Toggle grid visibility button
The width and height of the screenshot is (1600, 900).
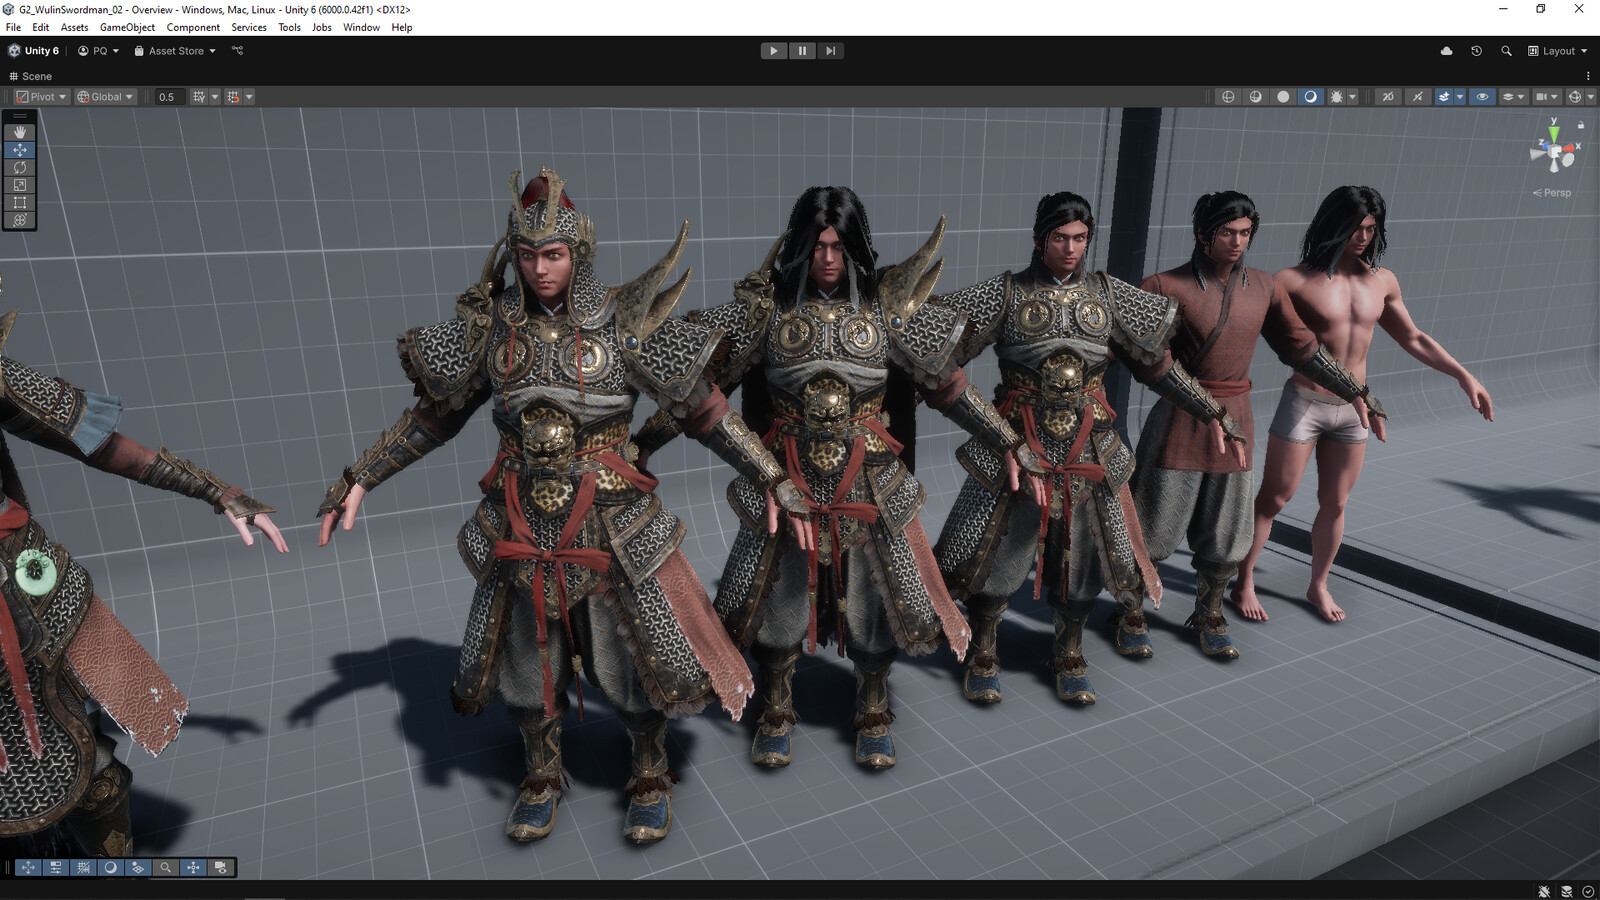point(199,97)
